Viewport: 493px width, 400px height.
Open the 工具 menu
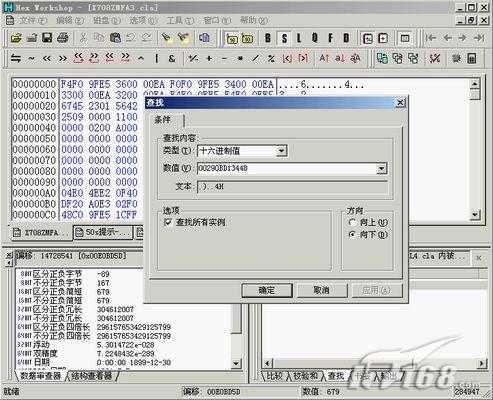(x=180, y=20)
